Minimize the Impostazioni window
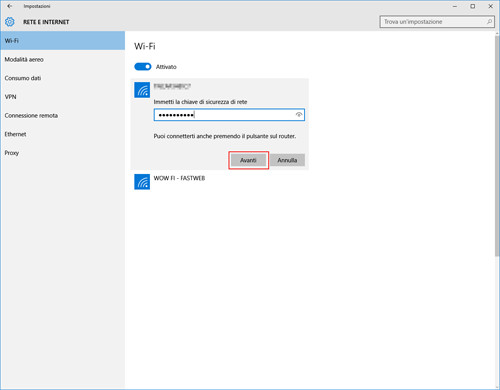500x390 pixels. tap(455, 6)
